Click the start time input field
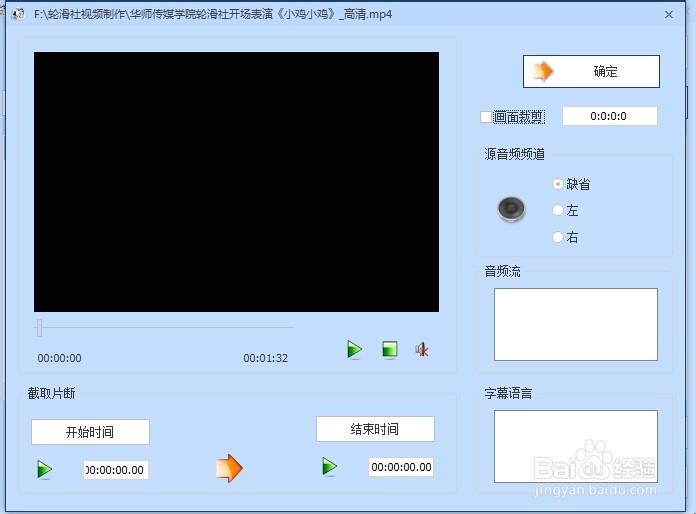This screenshot has height=514, width=696. (116, 470)
